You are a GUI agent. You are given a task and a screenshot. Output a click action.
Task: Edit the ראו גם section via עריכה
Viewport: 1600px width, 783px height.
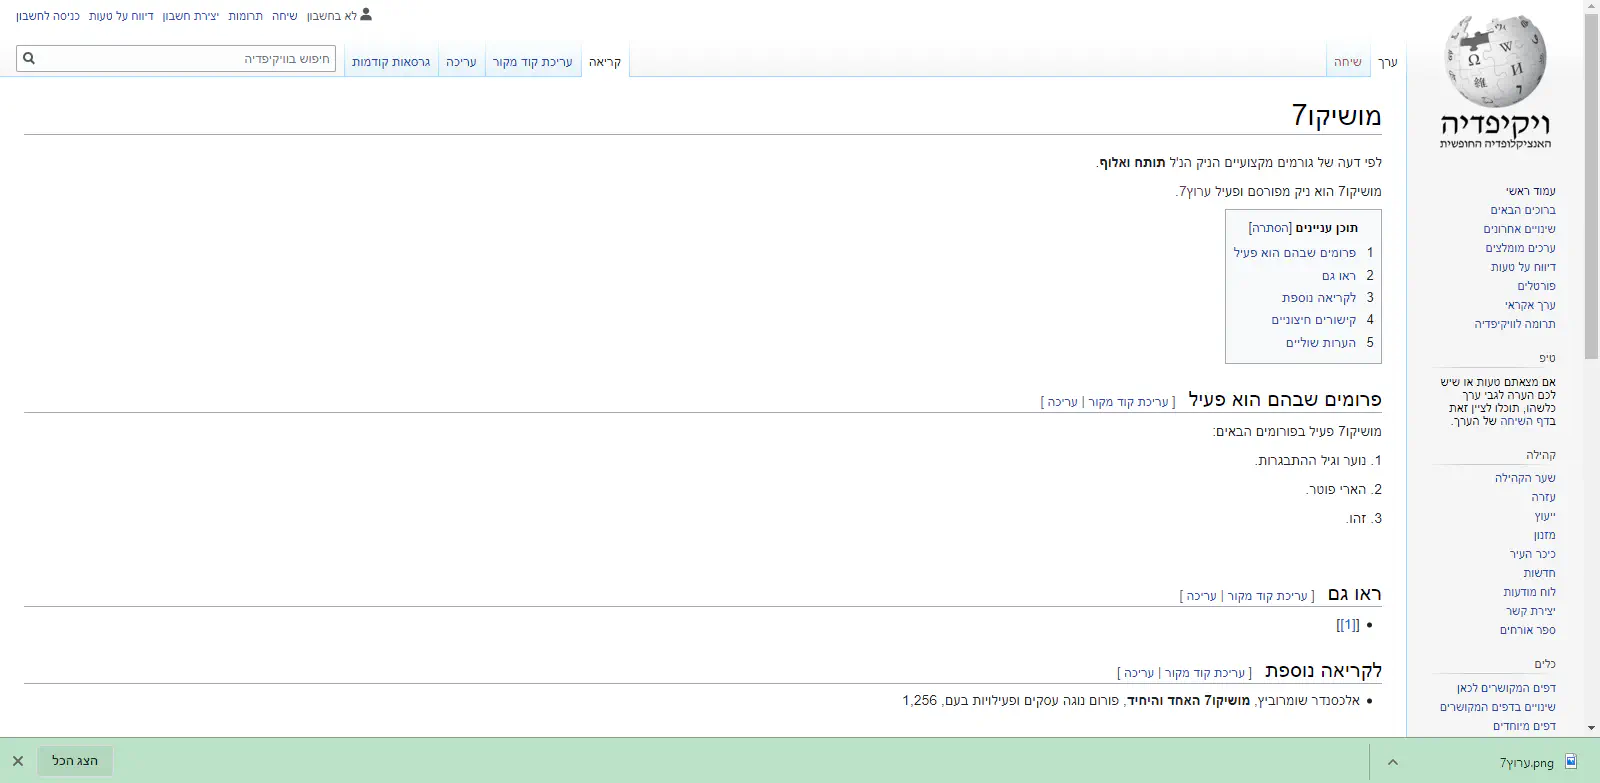point(1202,596)
